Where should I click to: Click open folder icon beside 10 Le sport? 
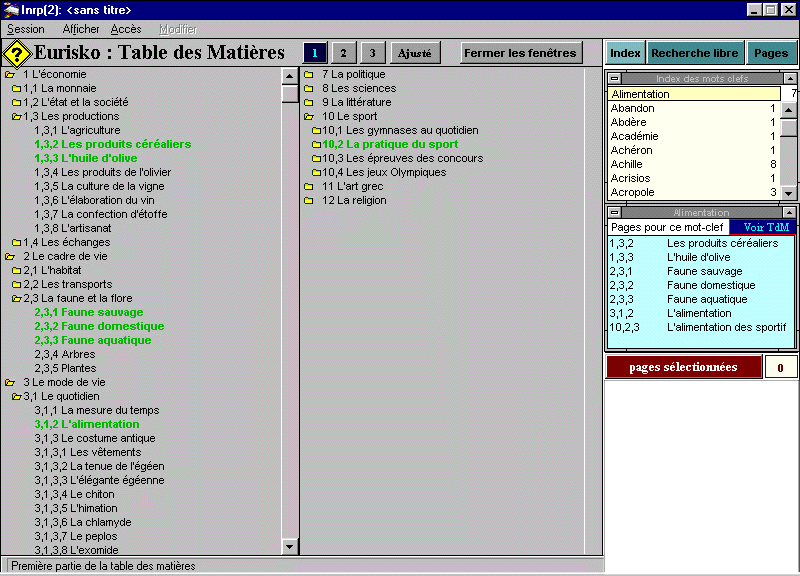[x=309, y=117]
